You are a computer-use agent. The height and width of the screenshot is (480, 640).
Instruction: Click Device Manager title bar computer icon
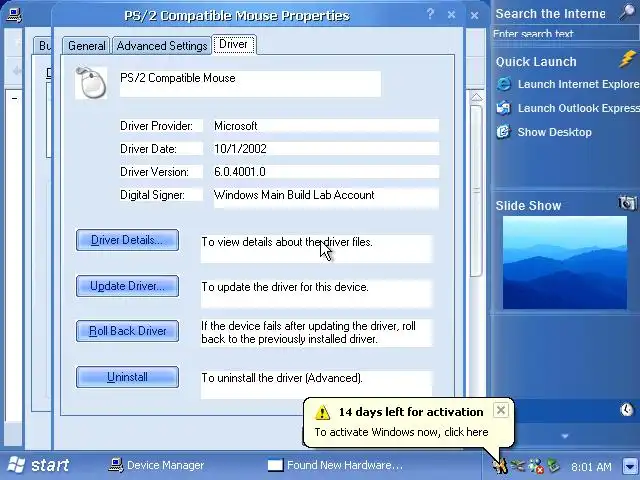tap(14, 16)
